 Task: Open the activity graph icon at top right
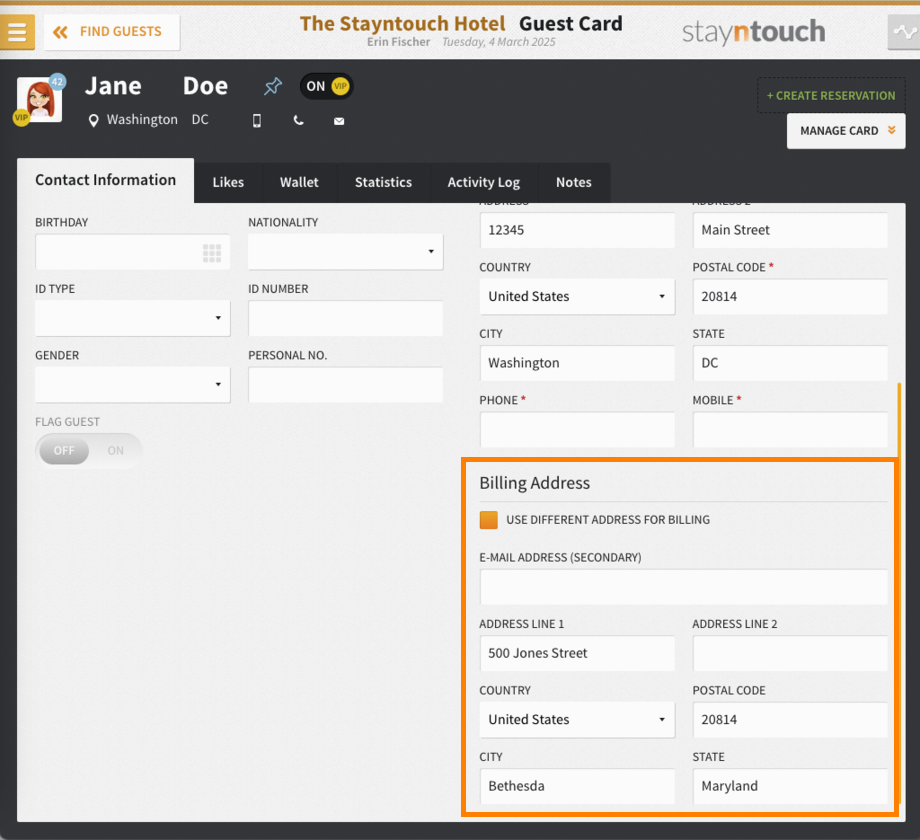coord(904,32)
